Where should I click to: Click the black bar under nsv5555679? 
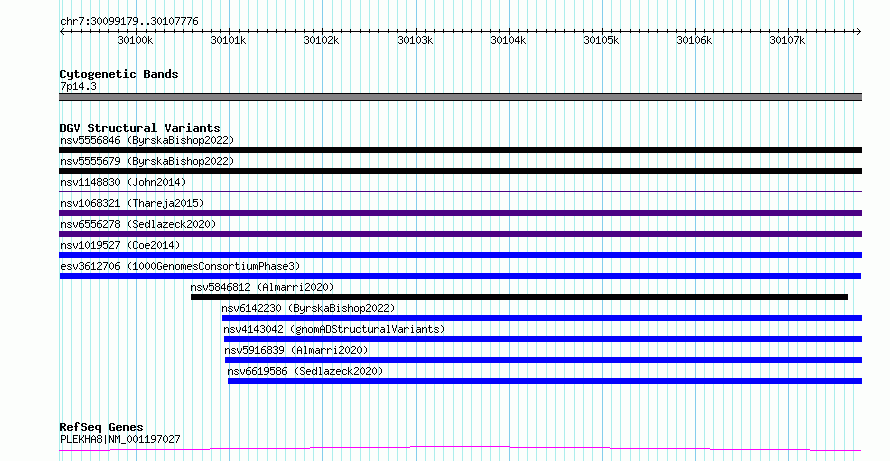click(x=460, y=171)
